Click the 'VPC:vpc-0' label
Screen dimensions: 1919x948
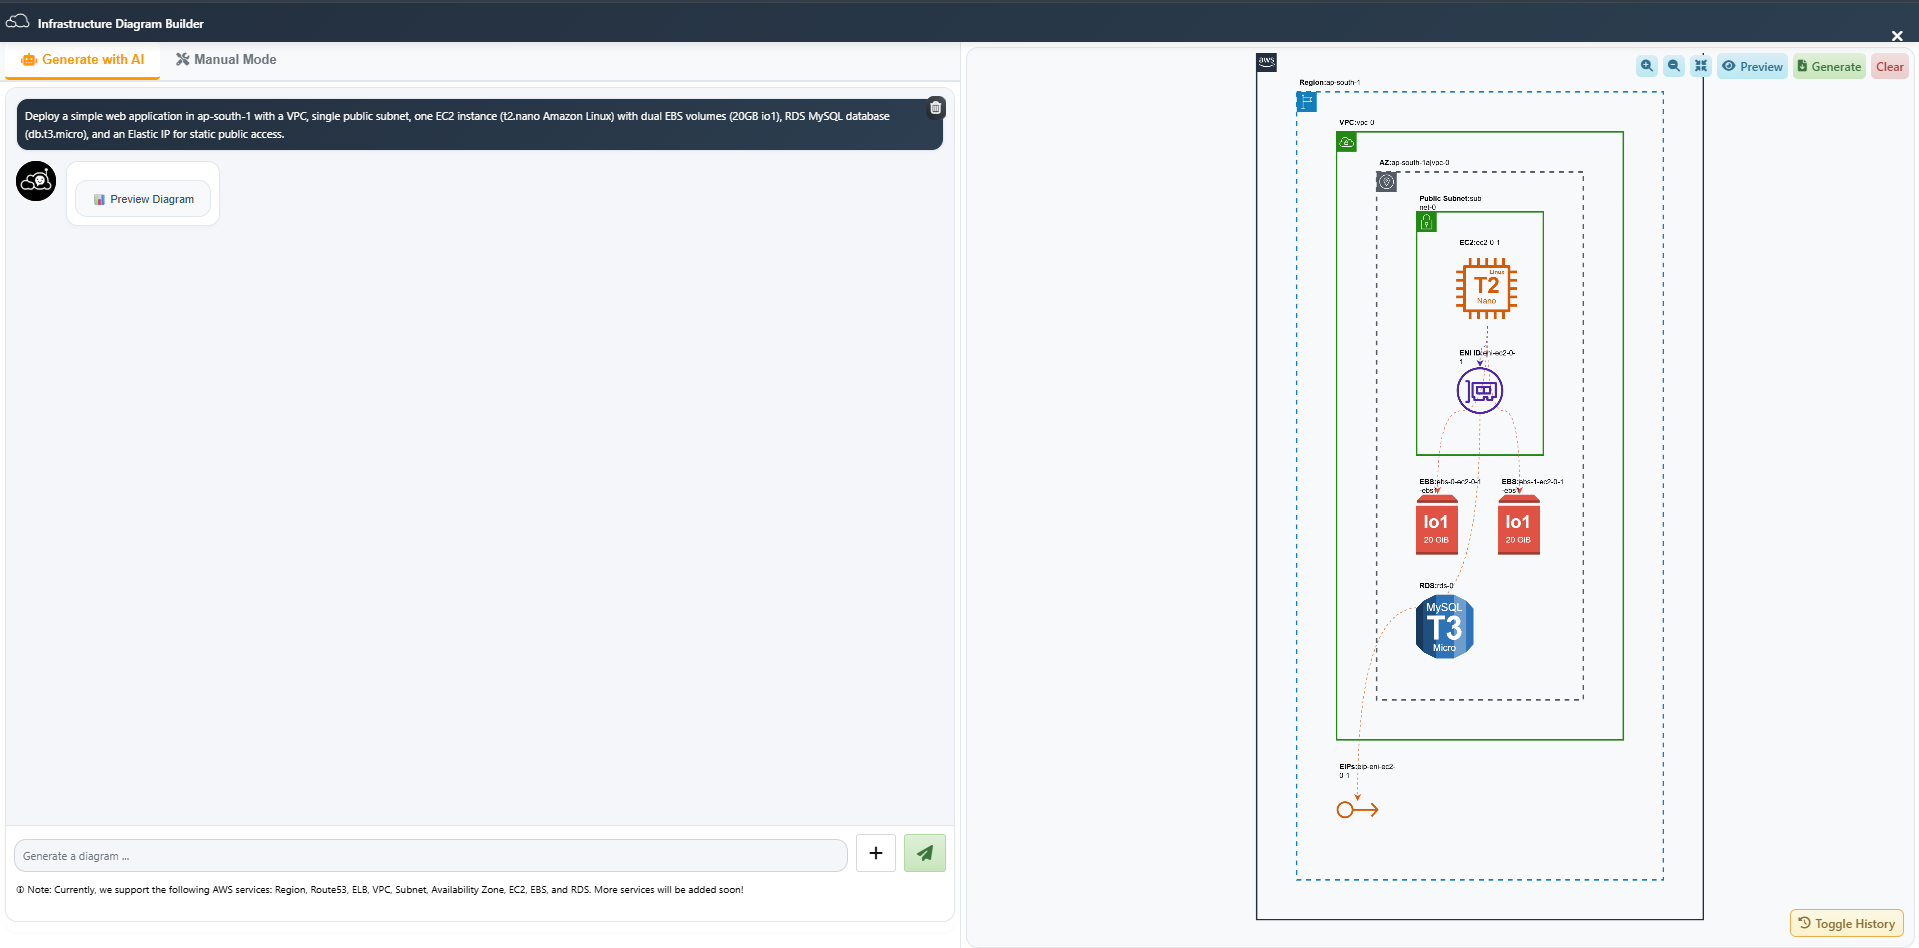[x=1357, y=123]
